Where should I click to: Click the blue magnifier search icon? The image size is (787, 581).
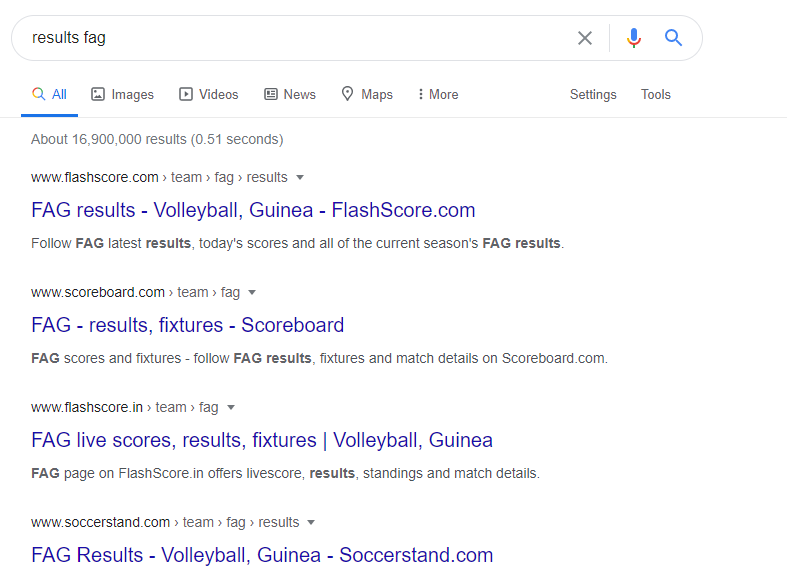click(x=674, y=38)
